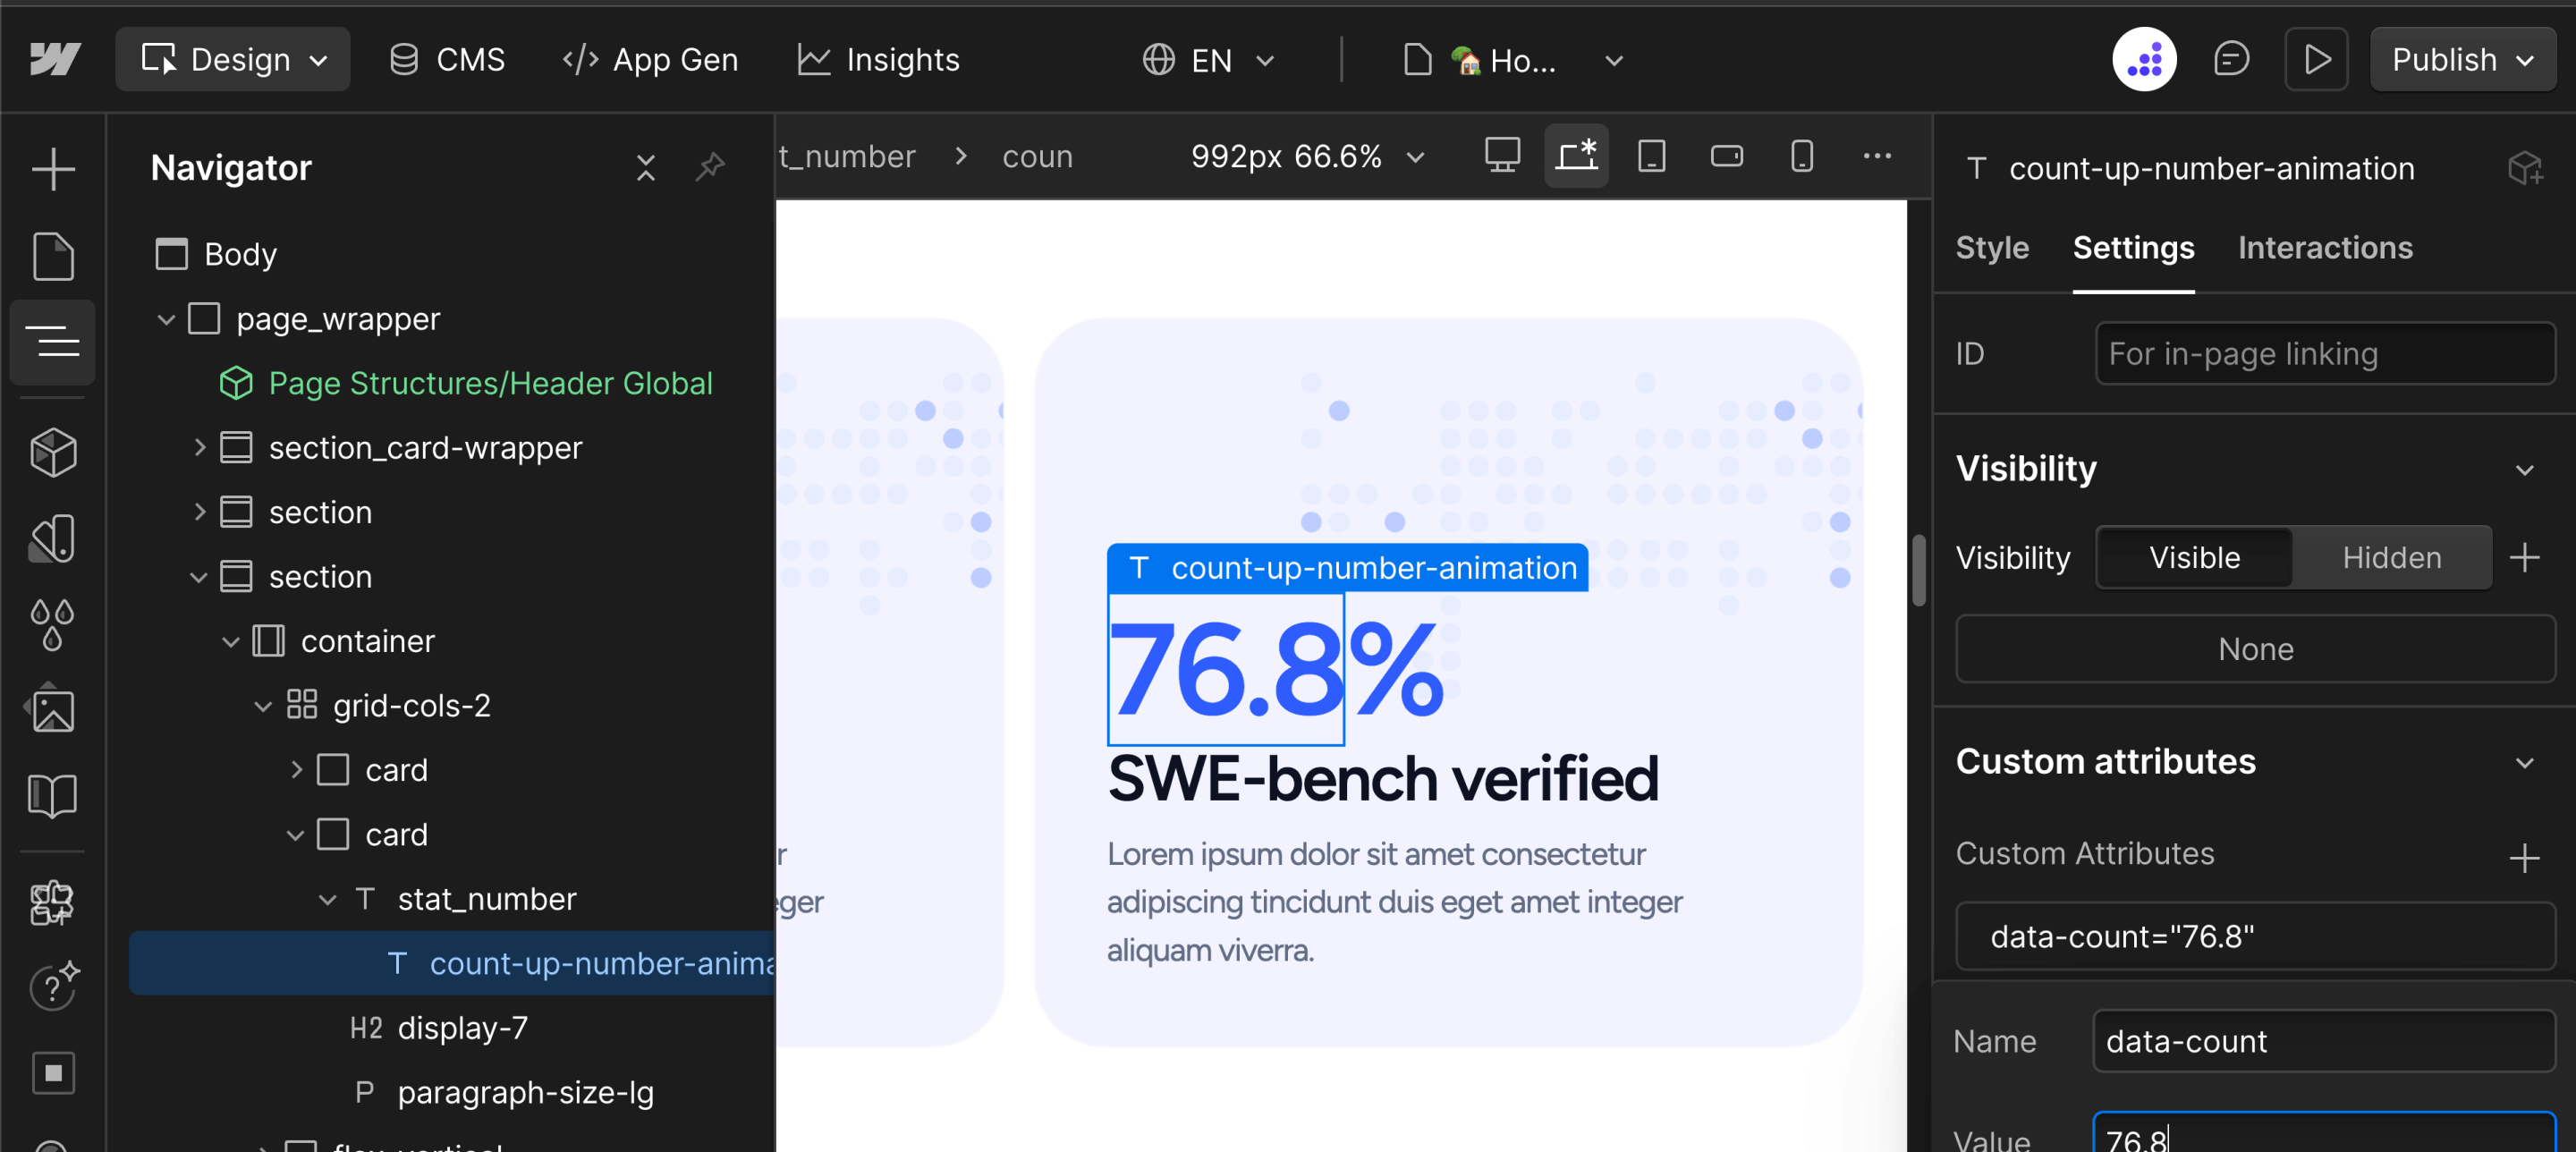Image resolution: width=2576 pixels, height=1152 pixels.
Task: Open the Add elements panel
Action: pyautogui.click(x=53, y=169)
